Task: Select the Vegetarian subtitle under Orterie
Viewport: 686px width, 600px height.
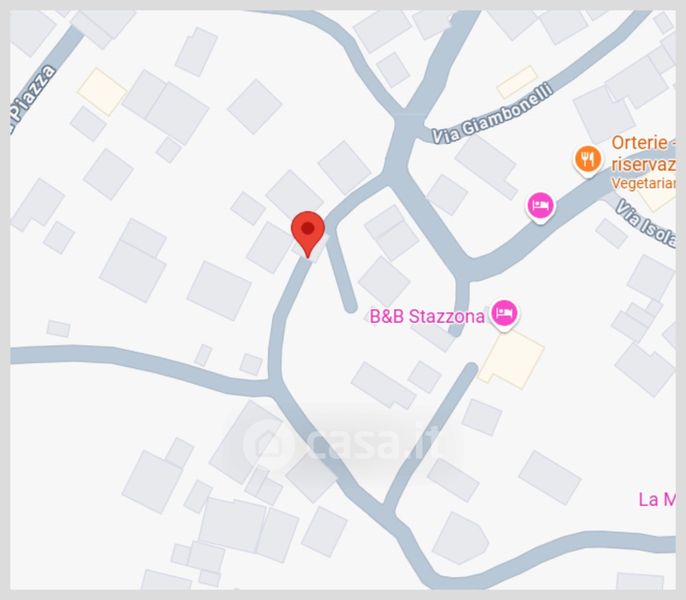Action: (x=643, y=183)
